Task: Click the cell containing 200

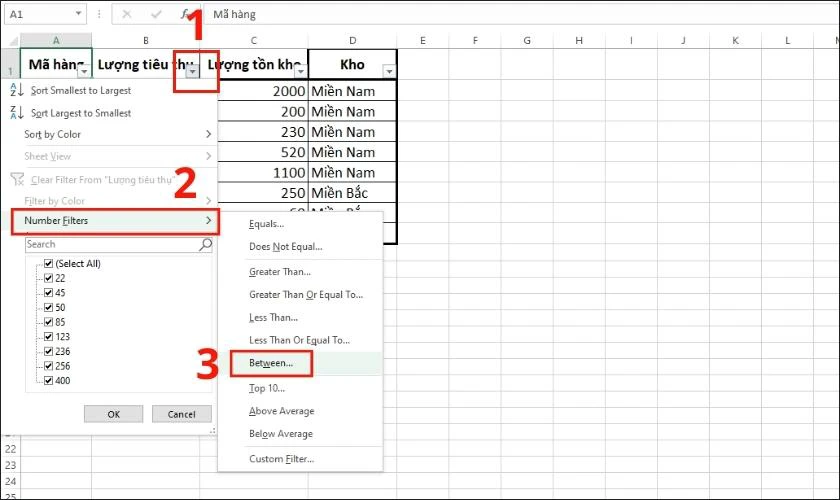Action: (x=263, y=111)
